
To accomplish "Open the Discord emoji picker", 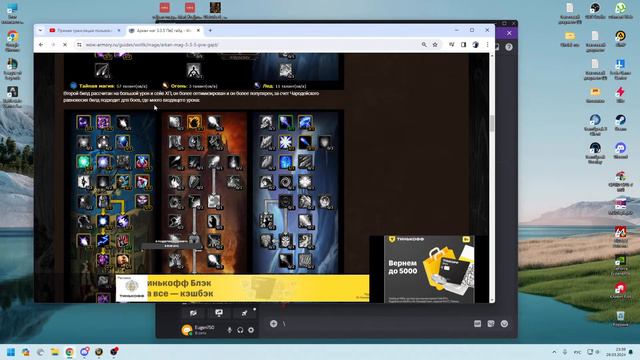I will pyautogui.click(x=504, y=324).
